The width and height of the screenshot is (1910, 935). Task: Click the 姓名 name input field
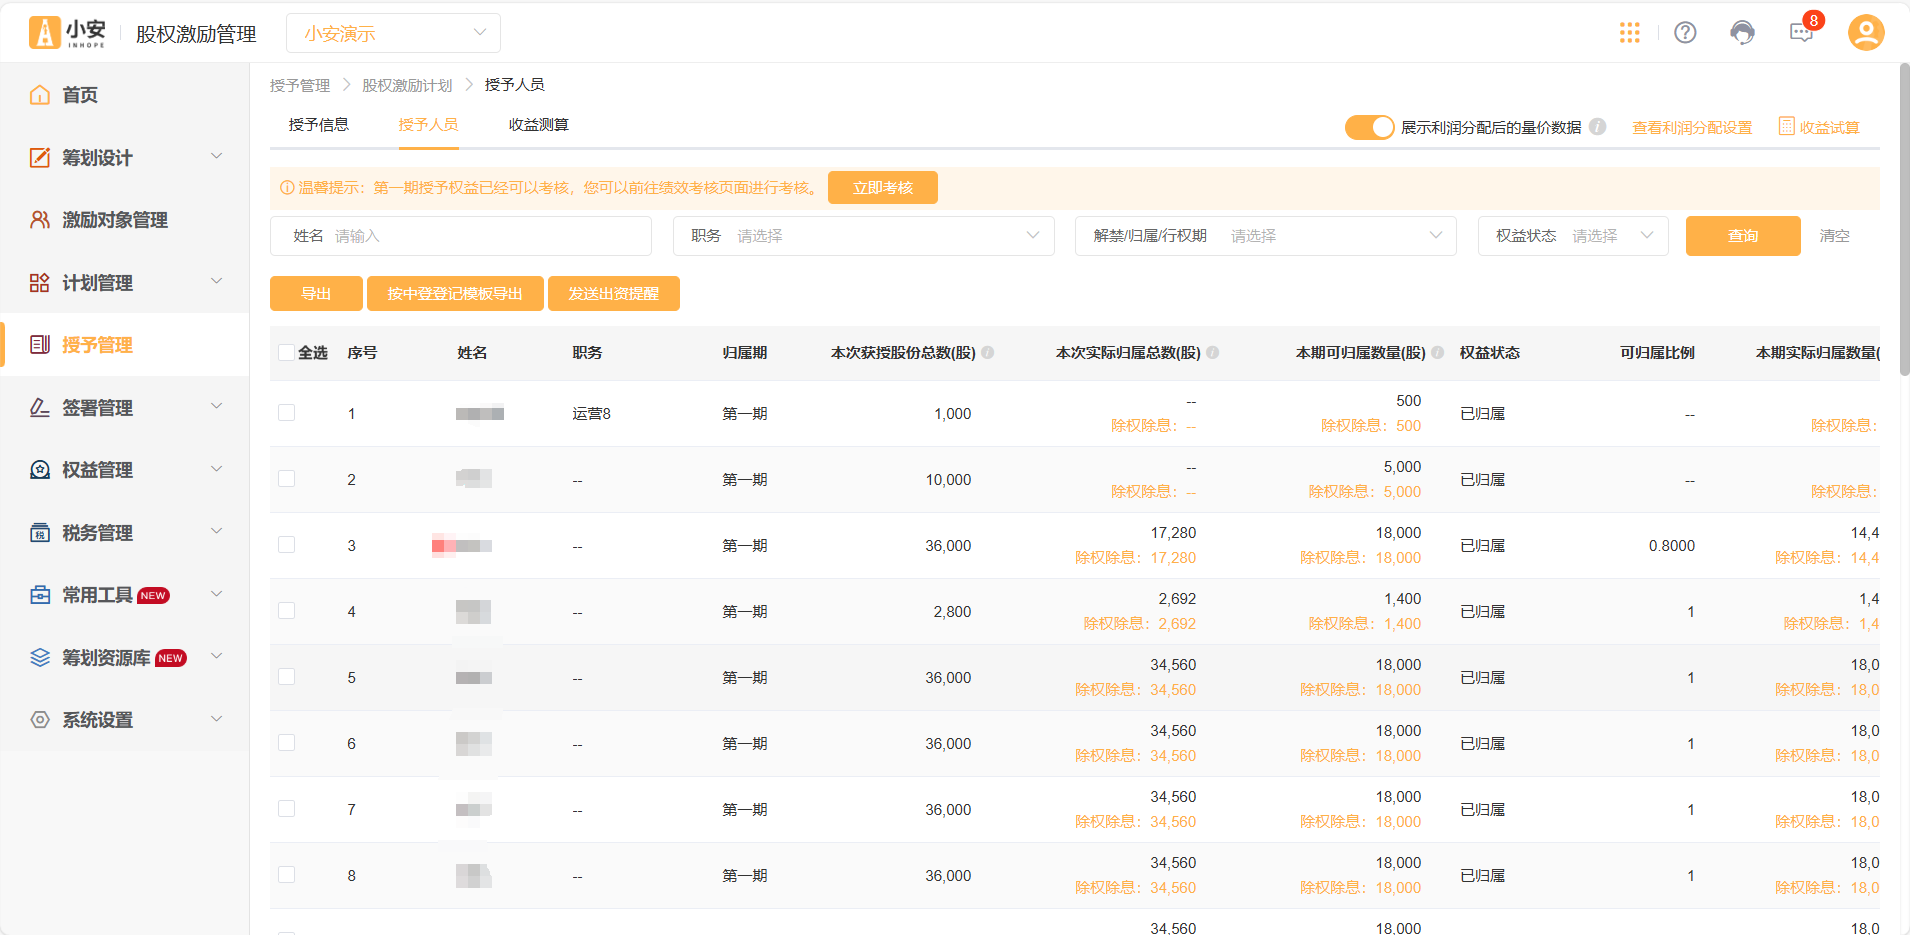(461, 236)
